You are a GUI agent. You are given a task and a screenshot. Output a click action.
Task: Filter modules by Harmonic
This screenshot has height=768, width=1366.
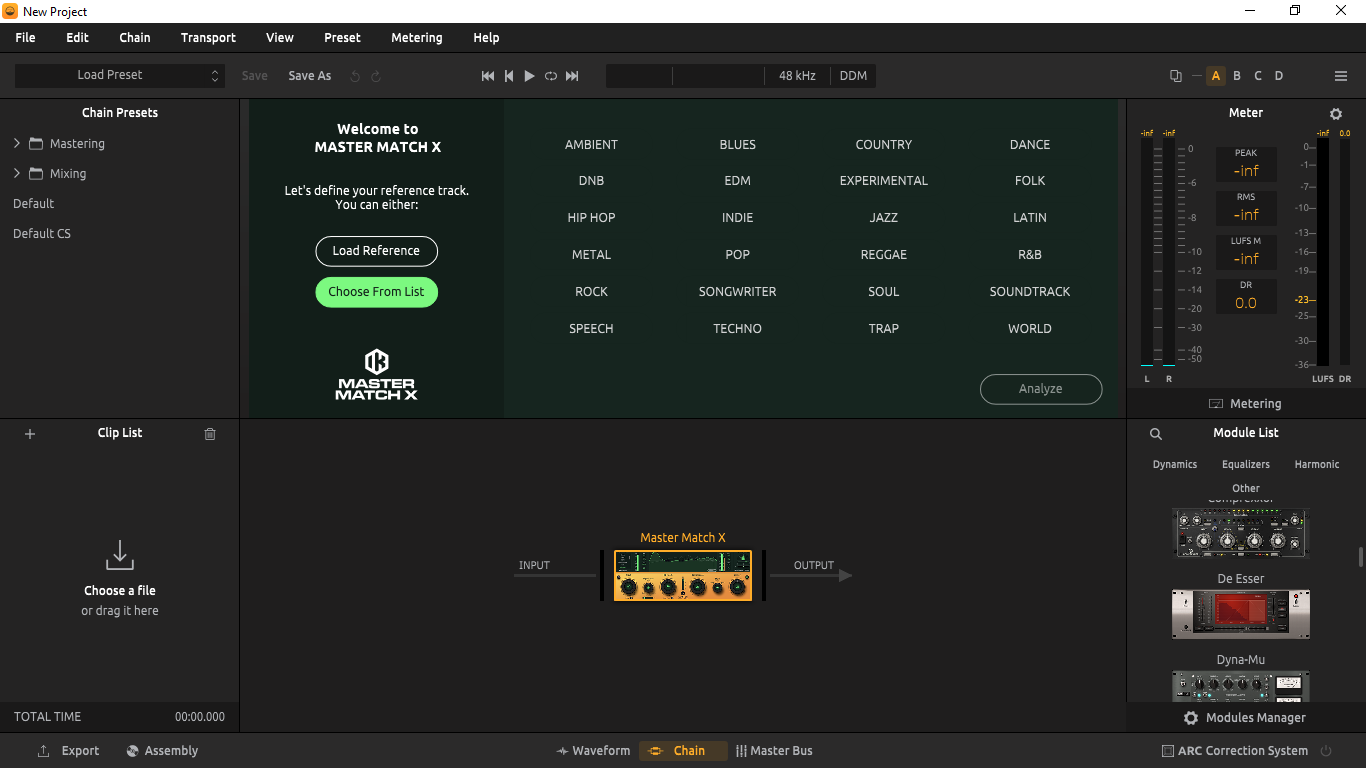tap(1317, 465)
